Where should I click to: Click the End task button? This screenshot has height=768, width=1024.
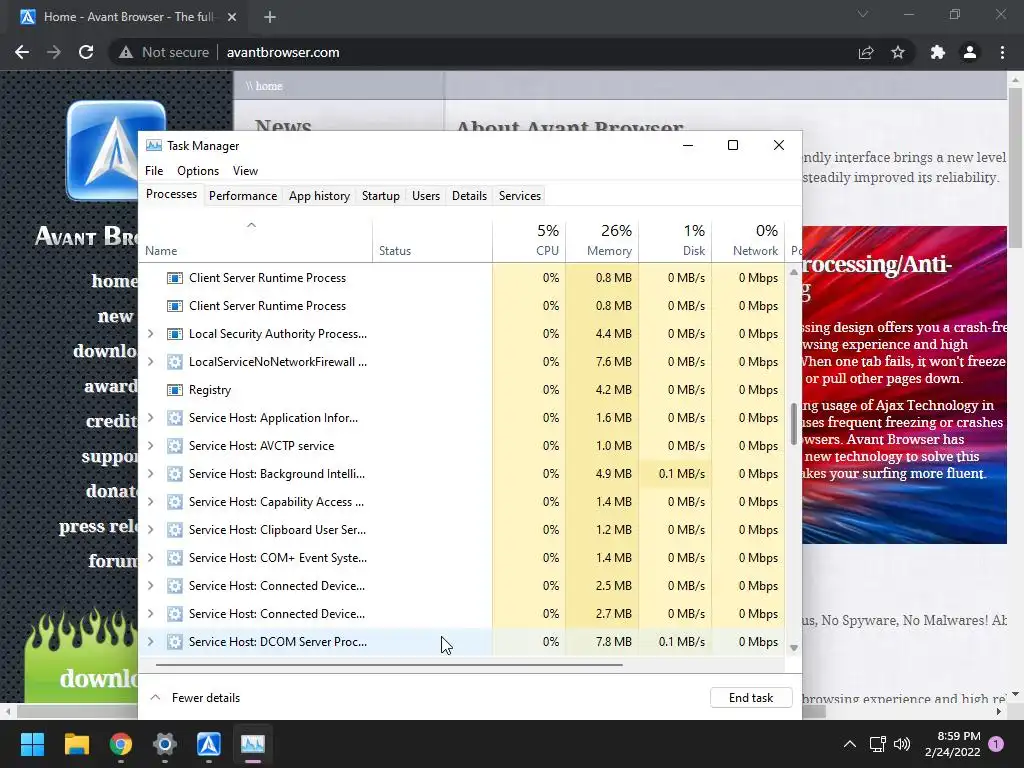pyautogui.click(x=751, y=697)
